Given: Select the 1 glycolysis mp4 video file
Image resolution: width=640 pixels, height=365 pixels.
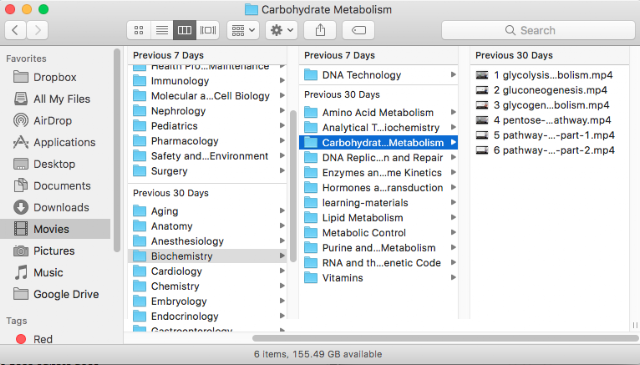Looking at the screenshot, I should click(549, 75).
